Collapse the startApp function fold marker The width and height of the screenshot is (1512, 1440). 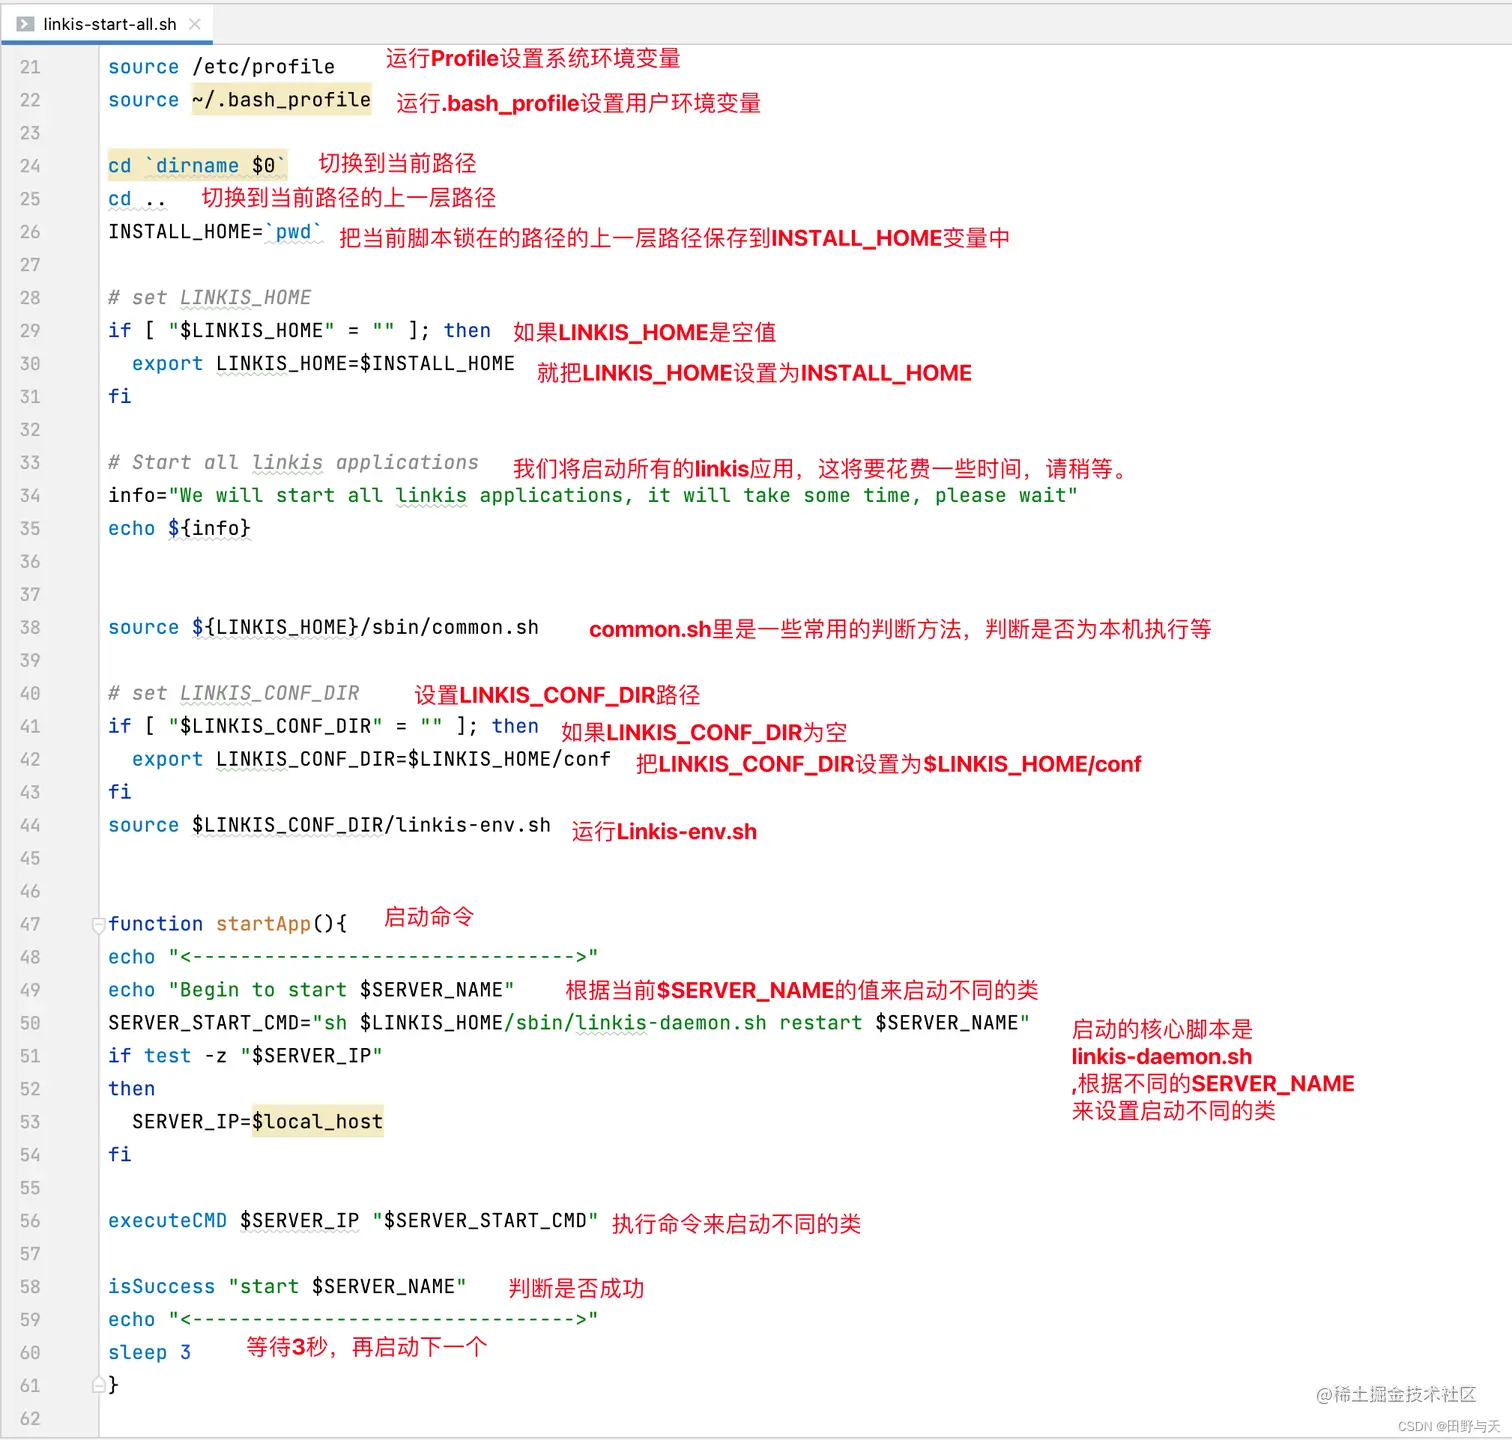pyautogui.click(x=98, y=925)
